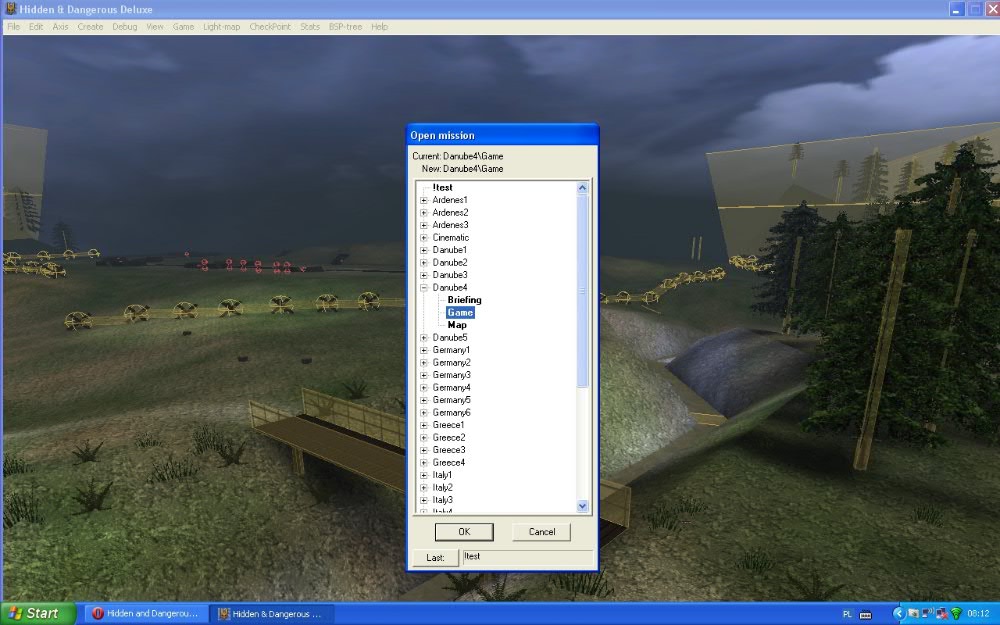This screenshot has width=1000, height=625.
Task: Select the Germany4 tree item
Action: click(x=452, y=388)
